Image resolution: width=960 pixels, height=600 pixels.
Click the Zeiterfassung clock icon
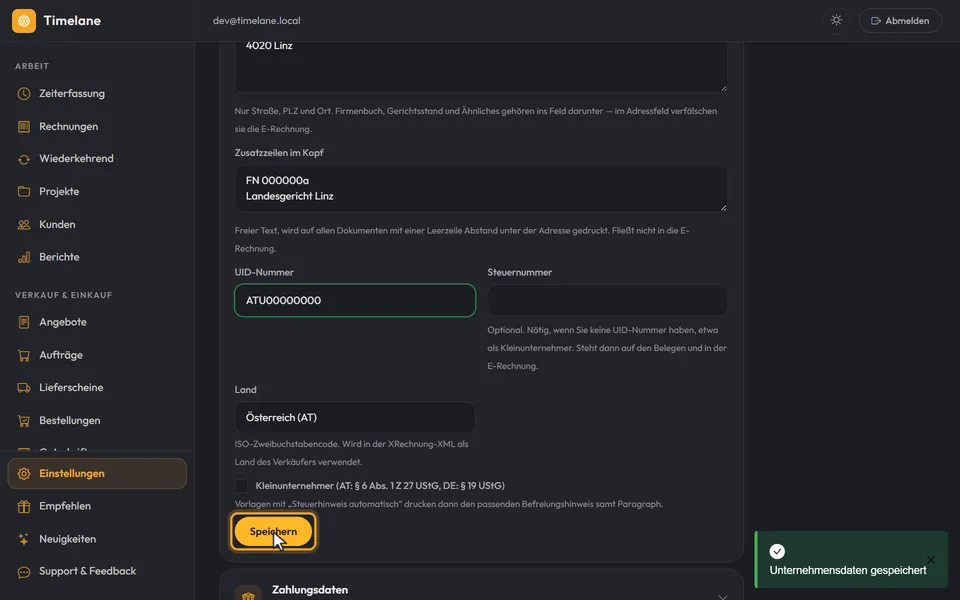[24, 94]
